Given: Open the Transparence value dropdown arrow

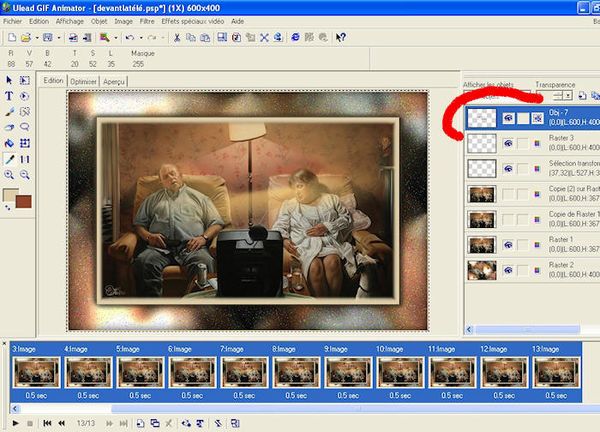Looking at the screenshot, I should click(568, 96).
